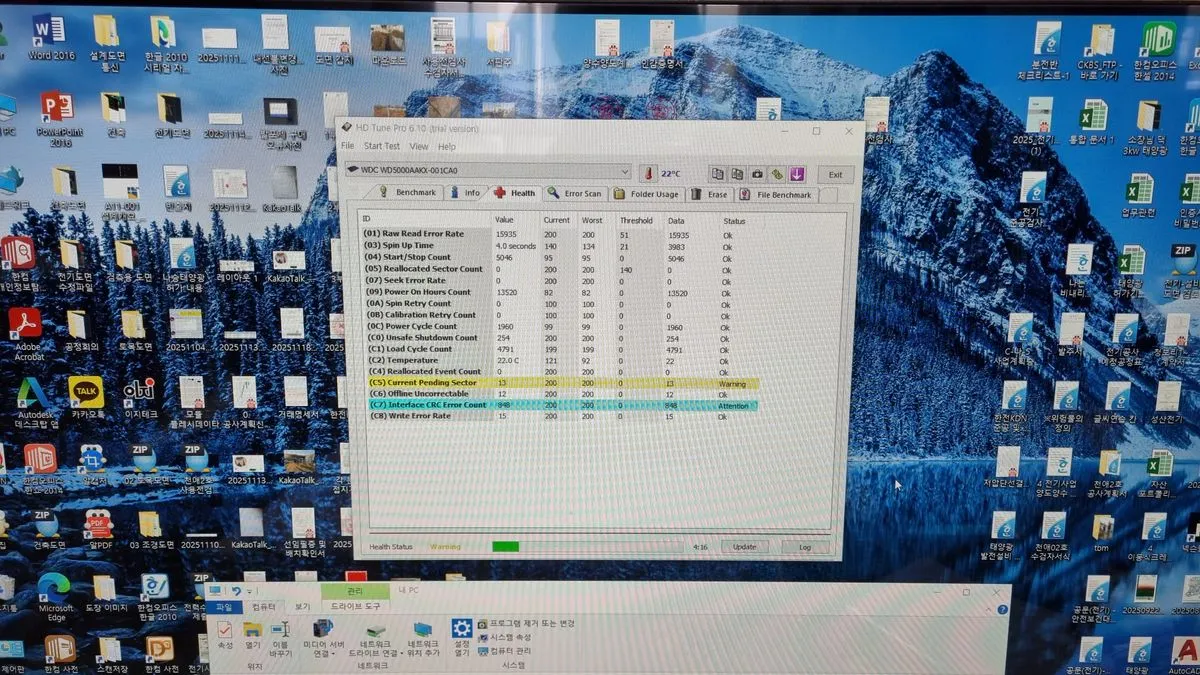Screen dimensions: 1200x675
Task: Click the Threshold column header
Action: (x=636, y=220)
